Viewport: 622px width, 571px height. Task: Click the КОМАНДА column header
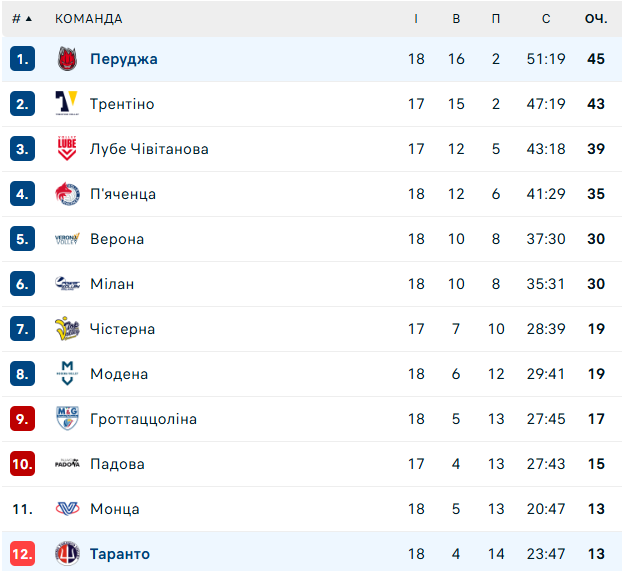point(89,18)
